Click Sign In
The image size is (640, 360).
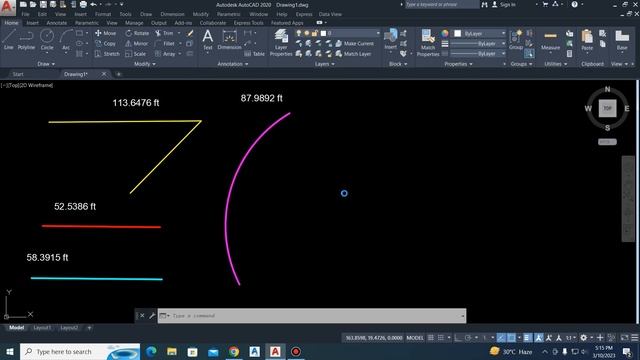pos(503,4)
